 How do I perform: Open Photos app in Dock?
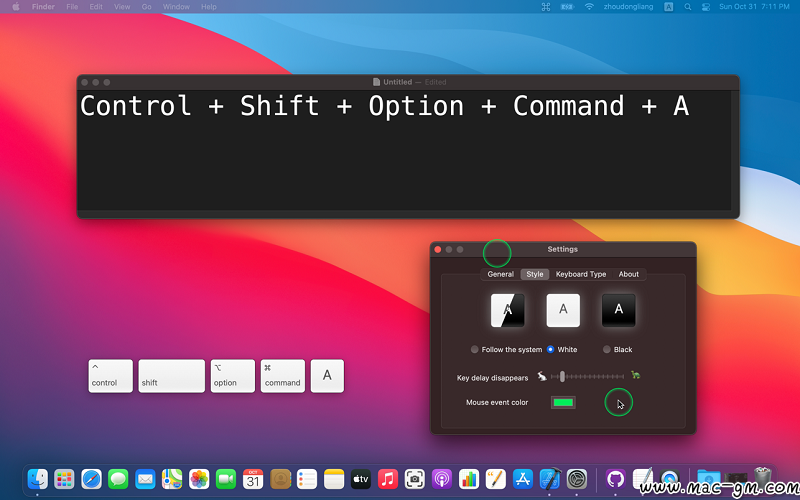coord(199,479)
